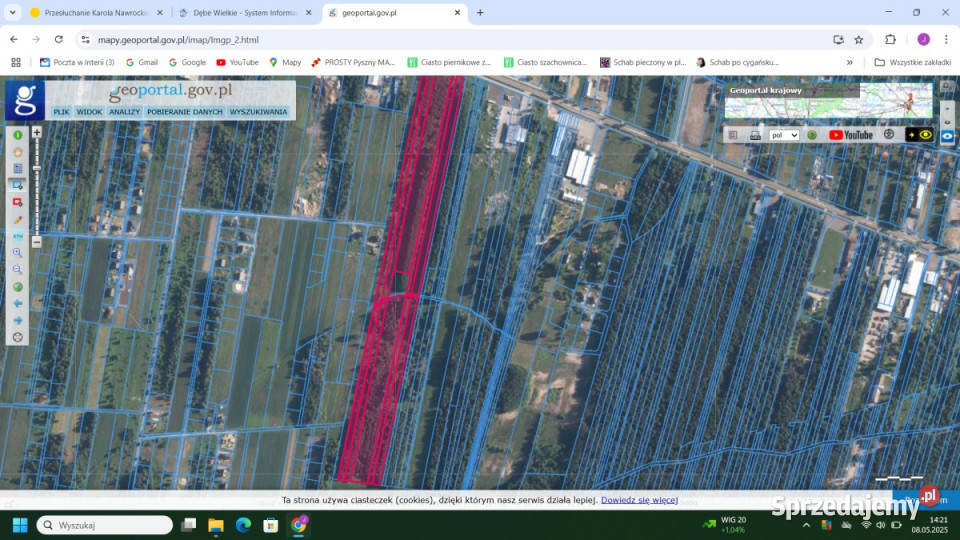
Task: Open the tab search dropdown arrow
Action: click(12, 12)
